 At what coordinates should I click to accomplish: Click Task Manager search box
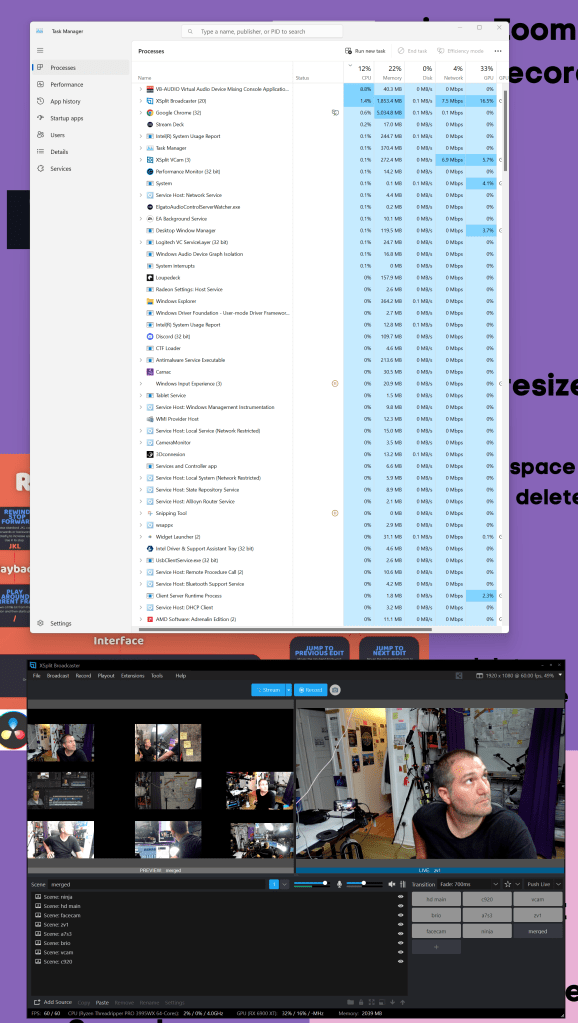[x=262, y=31]
